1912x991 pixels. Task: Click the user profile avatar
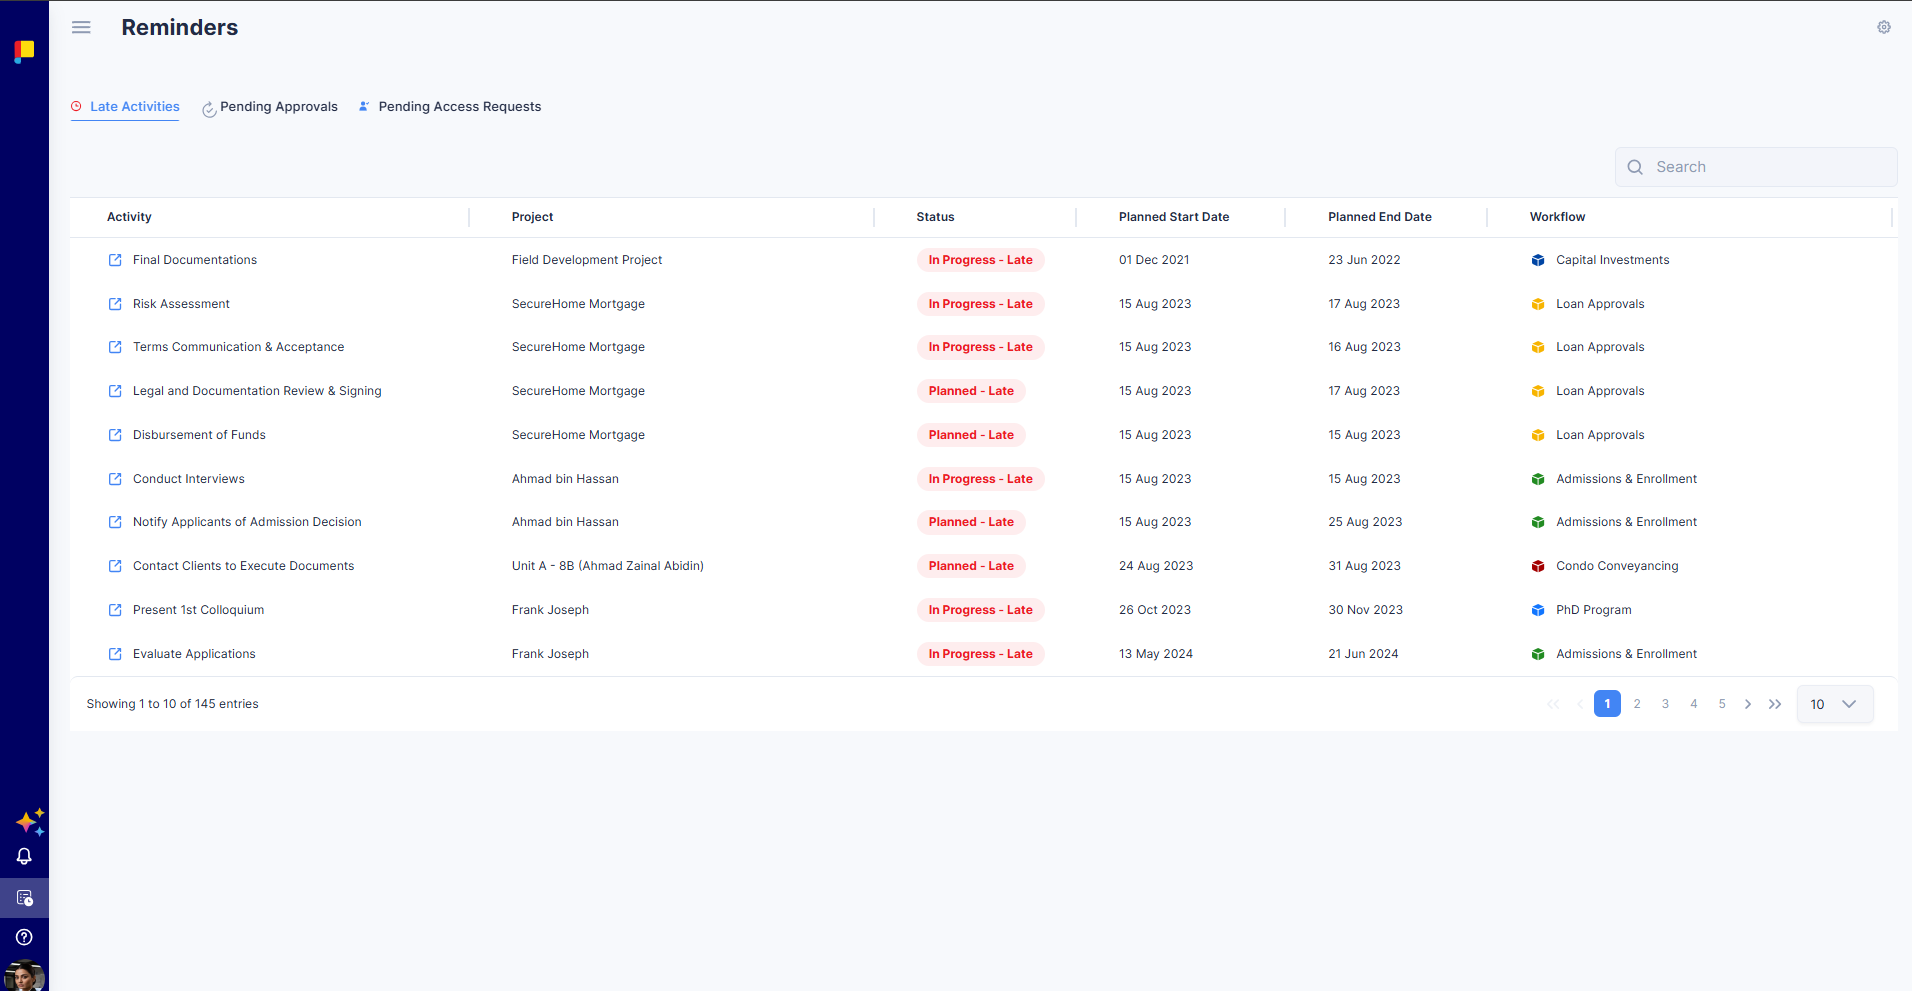24,976
